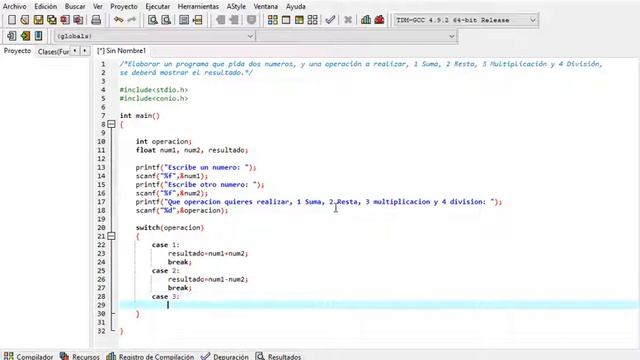The height and width of the screenshot is (360, 640).
Task: Collapse the switch block fold at line 21
Action: (x=111, y=236)
